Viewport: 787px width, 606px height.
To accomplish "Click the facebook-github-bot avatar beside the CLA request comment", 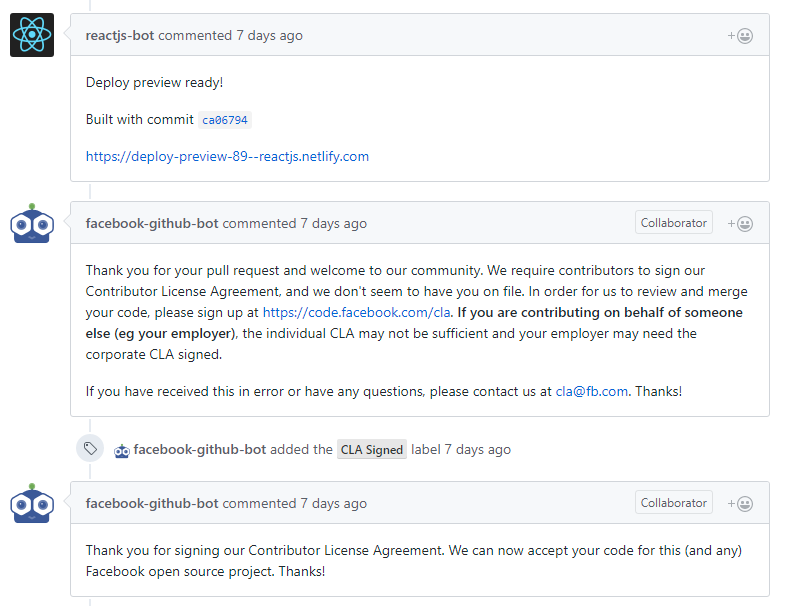I will point(32,224).
